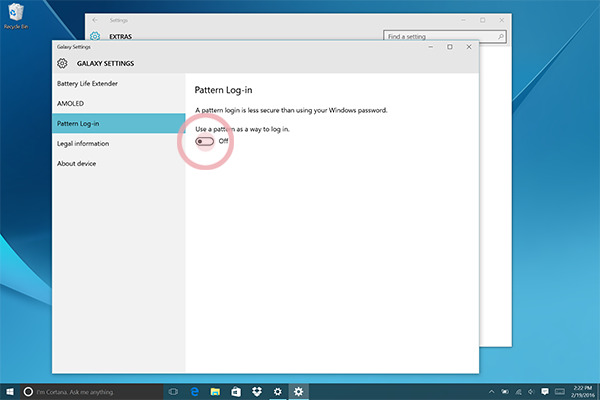Open About device page
Screen dimensions: 600x400
point(119,163)
